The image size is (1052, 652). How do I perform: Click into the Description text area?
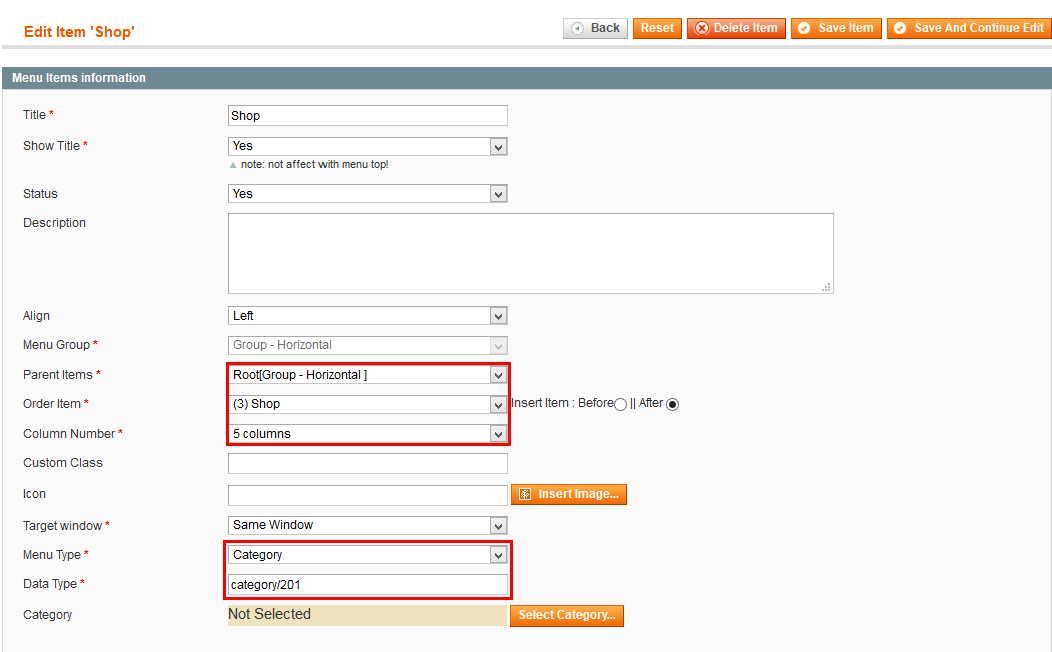pos(531,254)
